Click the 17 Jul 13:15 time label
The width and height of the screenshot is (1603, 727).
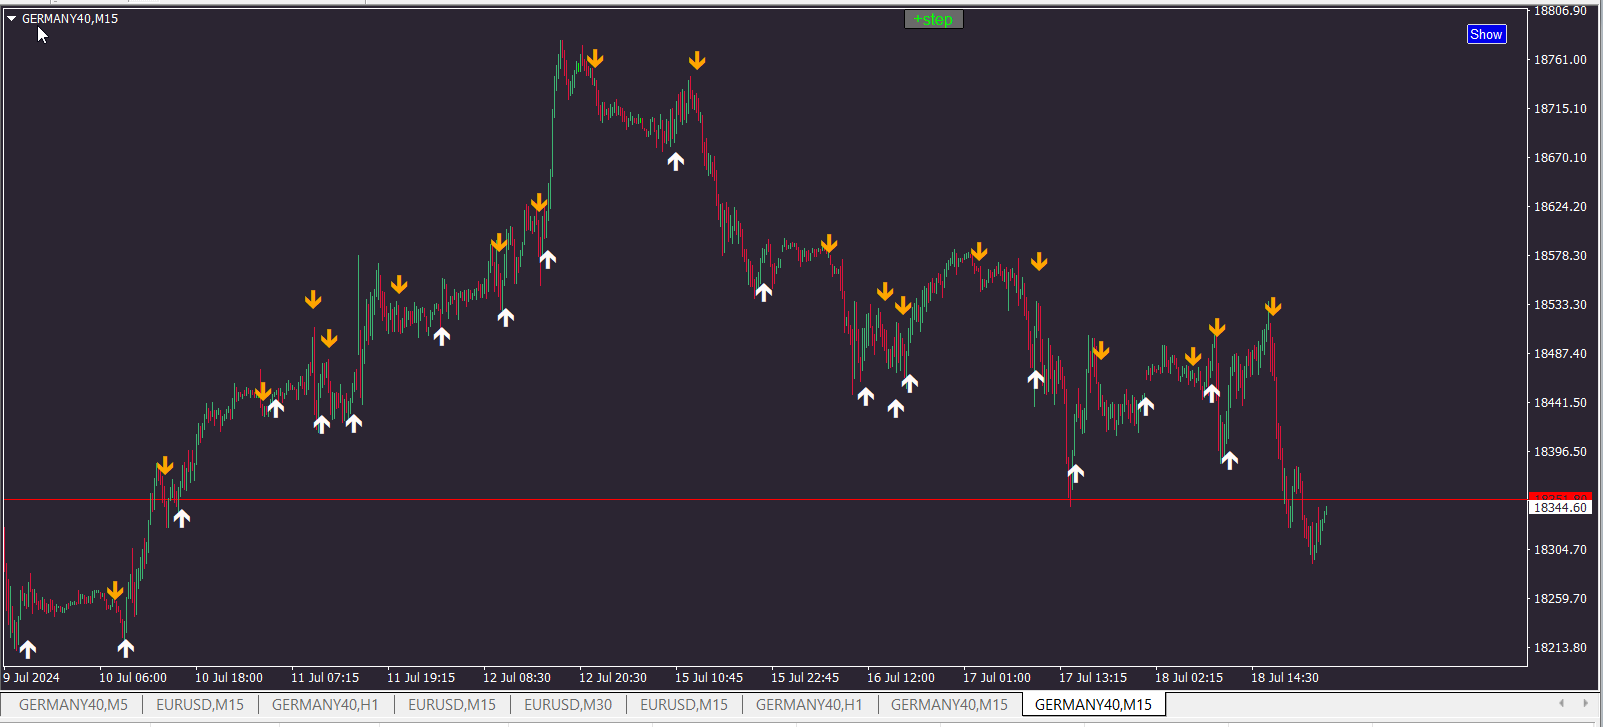tap(1093, 678)
